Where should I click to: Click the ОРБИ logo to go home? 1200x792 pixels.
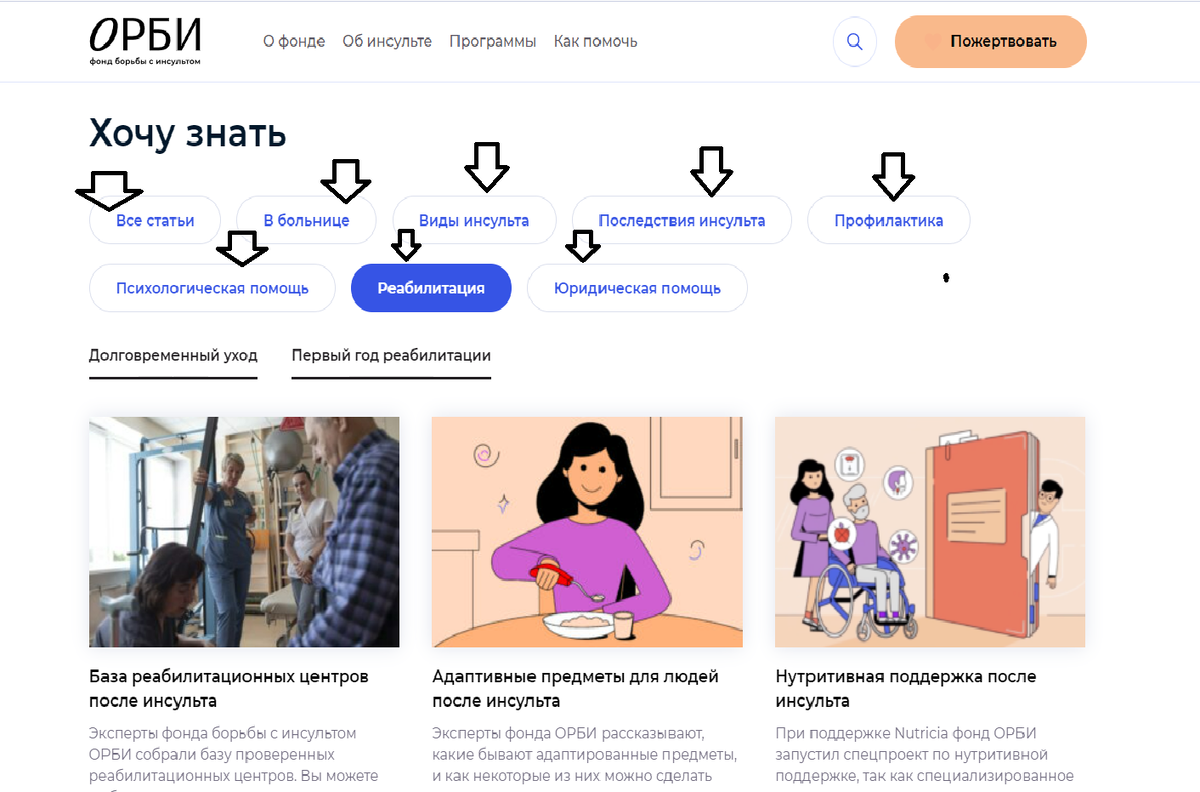[145, 42]
